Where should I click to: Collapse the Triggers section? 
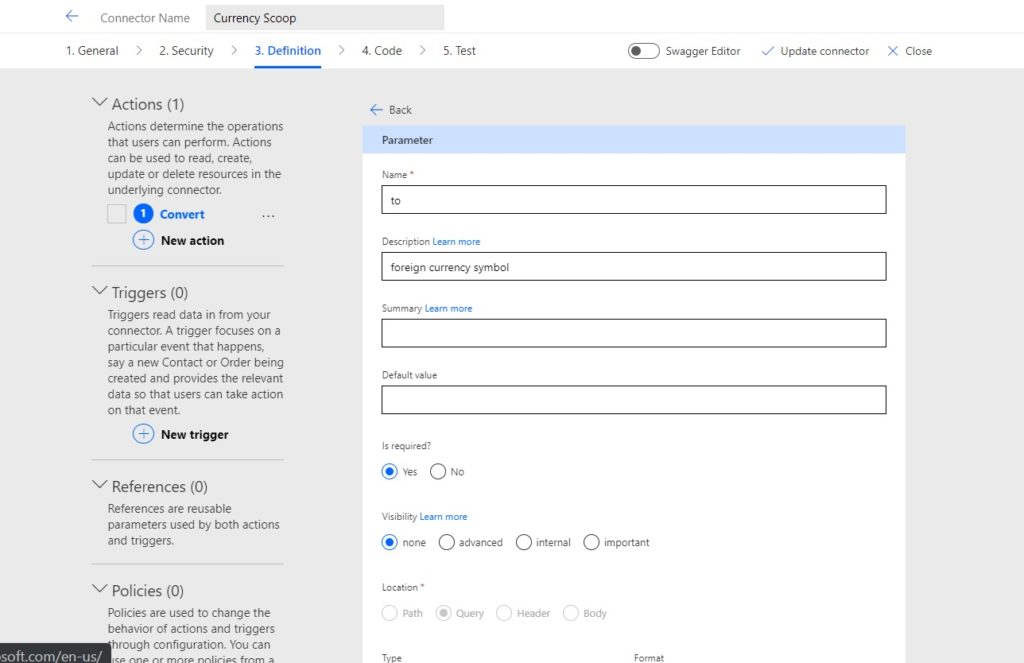[100, 292]
